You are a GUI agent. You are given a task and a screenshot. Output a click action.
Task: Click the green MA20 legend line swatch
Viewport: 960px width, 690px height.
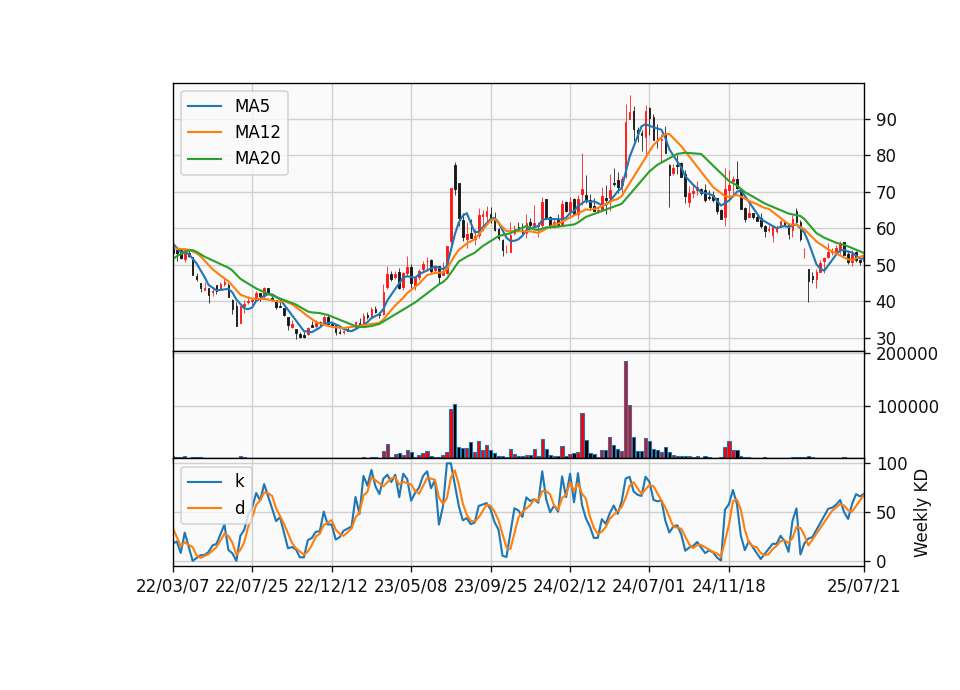point(204,158)
